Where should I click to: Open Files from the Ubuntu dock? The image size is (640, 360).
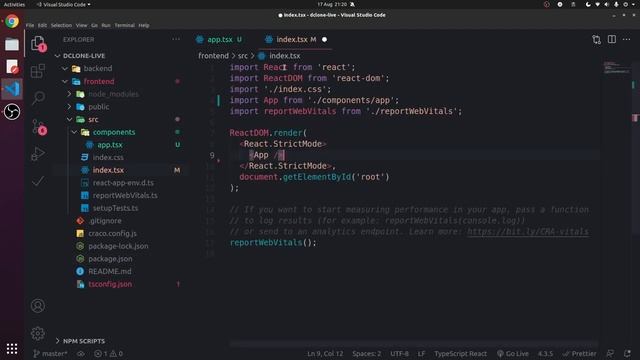click(x=12, y=44)
